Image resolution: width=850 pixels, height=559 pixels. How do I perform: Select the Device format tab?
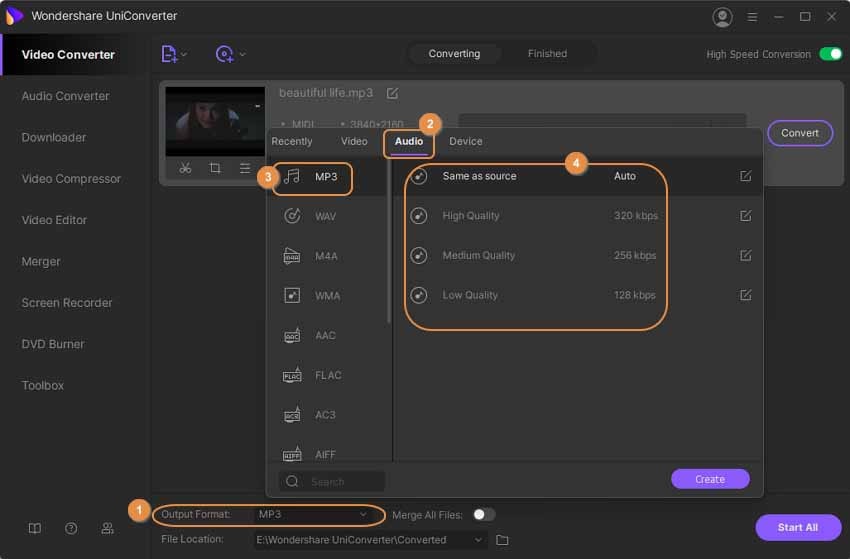click(466, 141)
